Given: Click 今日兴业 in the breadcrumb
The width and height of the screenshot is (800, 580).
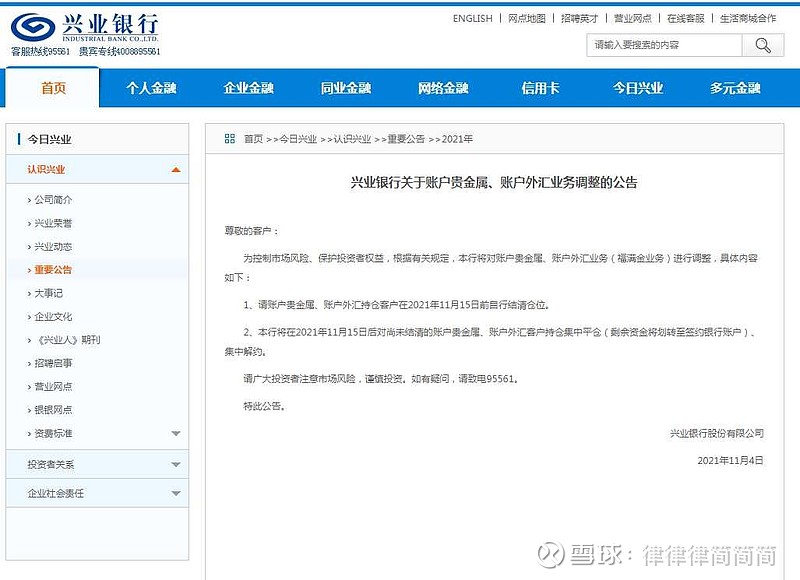Looking at the screenshot, I should (298, 139).
